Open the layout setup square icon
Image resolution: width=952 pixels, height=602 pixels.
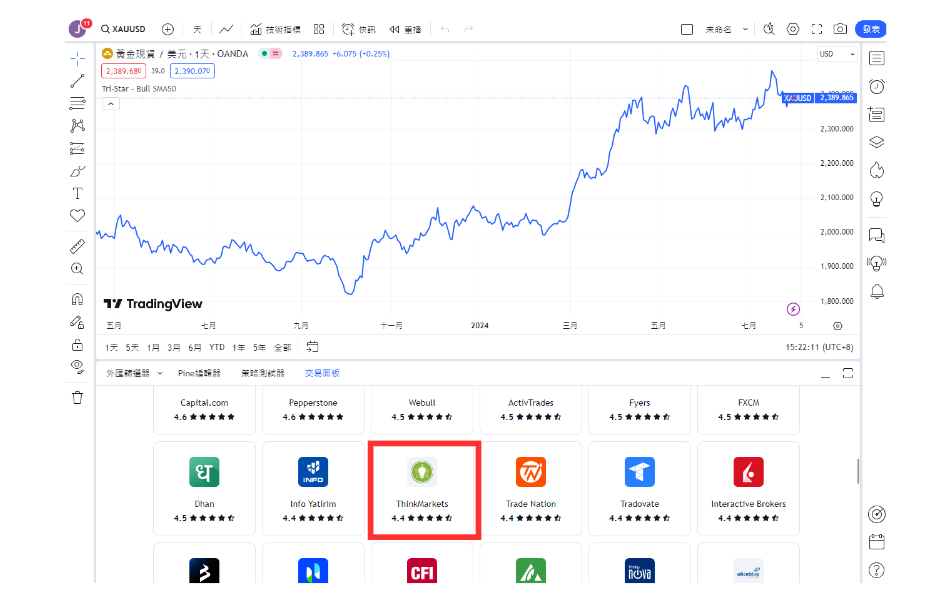687,29
